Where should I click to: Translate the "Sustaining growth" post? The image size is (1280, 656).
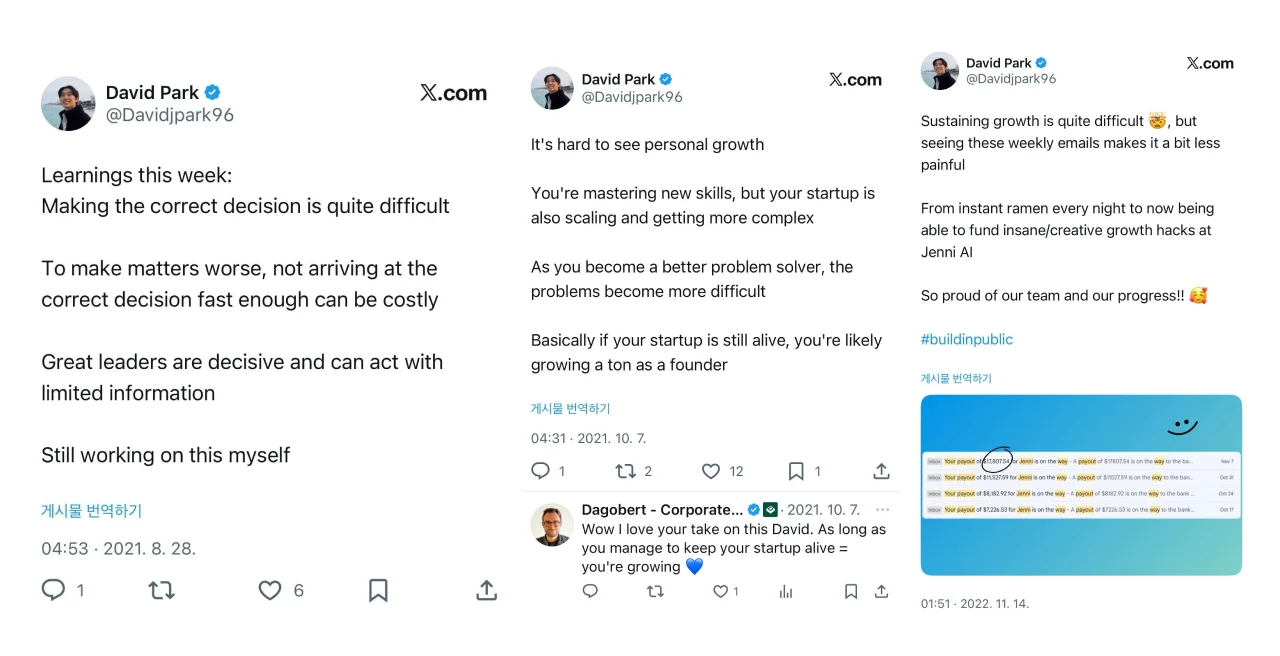point(956,378)
